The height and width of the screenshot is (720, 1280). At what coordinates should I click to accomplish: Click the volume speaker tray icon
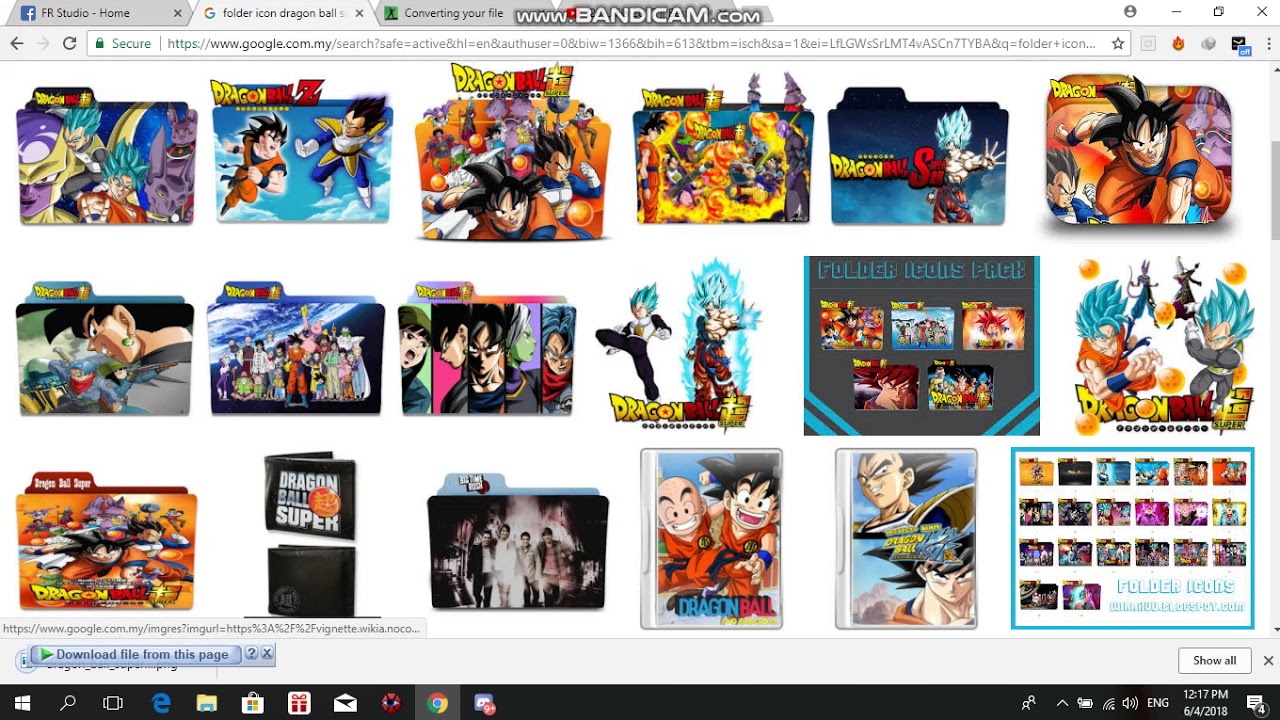(x=1130, y=703)
